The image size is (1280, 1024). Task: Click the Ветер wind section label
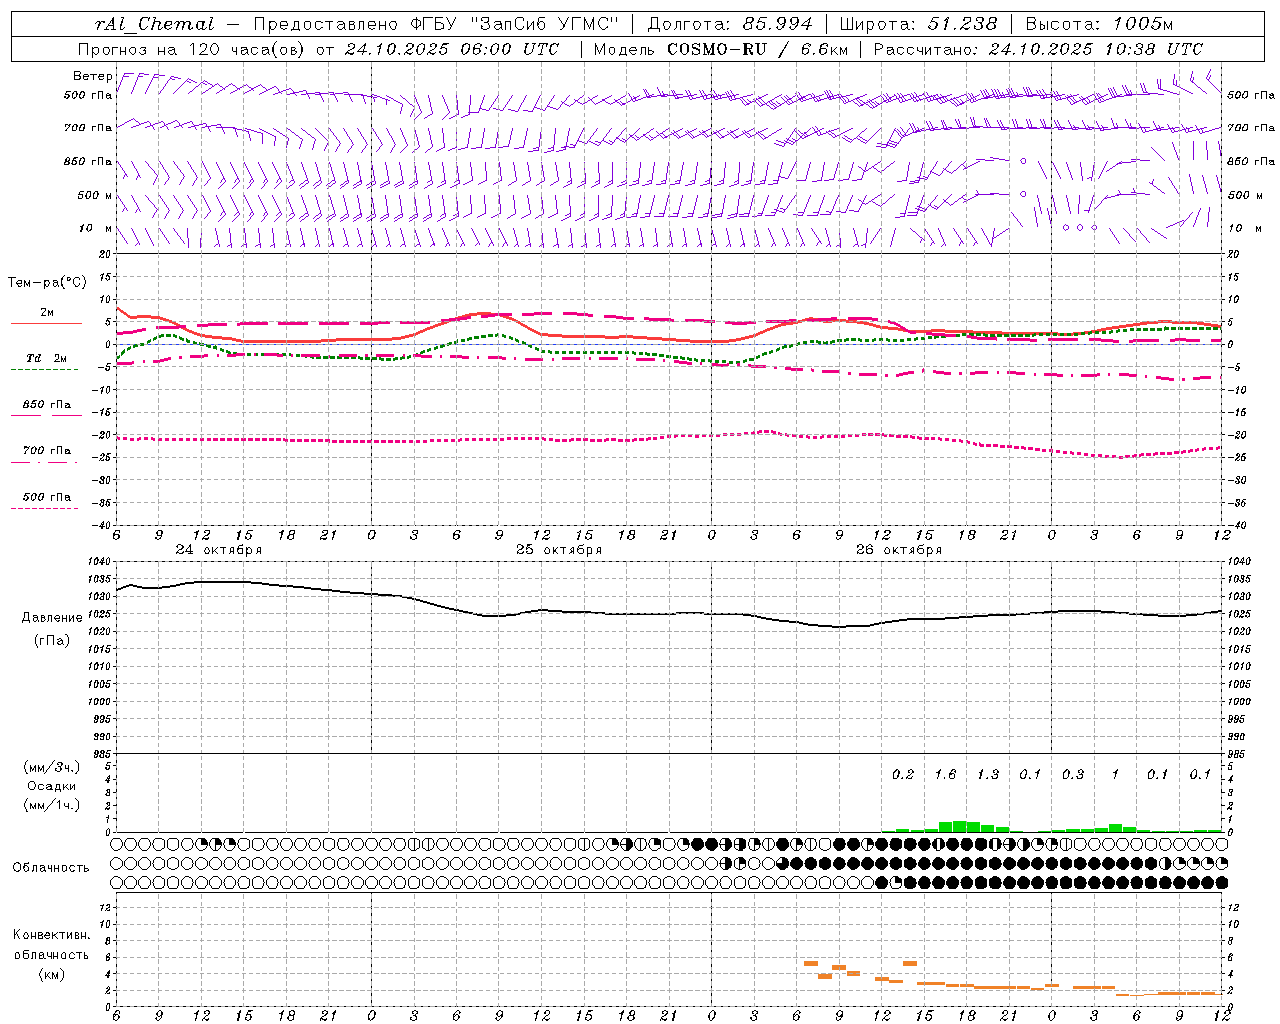[x=93, y=76]
